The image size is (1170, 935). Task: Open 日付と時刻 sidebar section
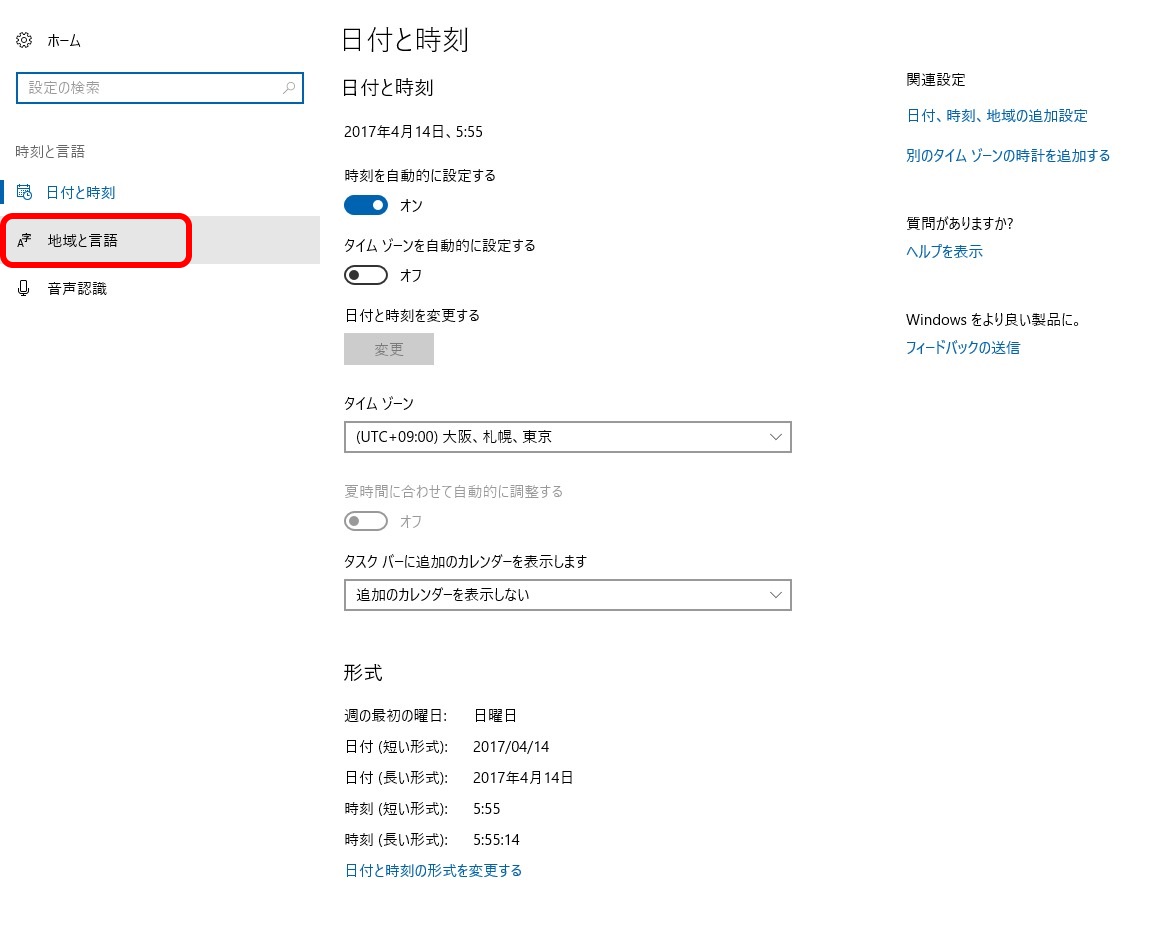pyautogui.click(x=81, y=193)
